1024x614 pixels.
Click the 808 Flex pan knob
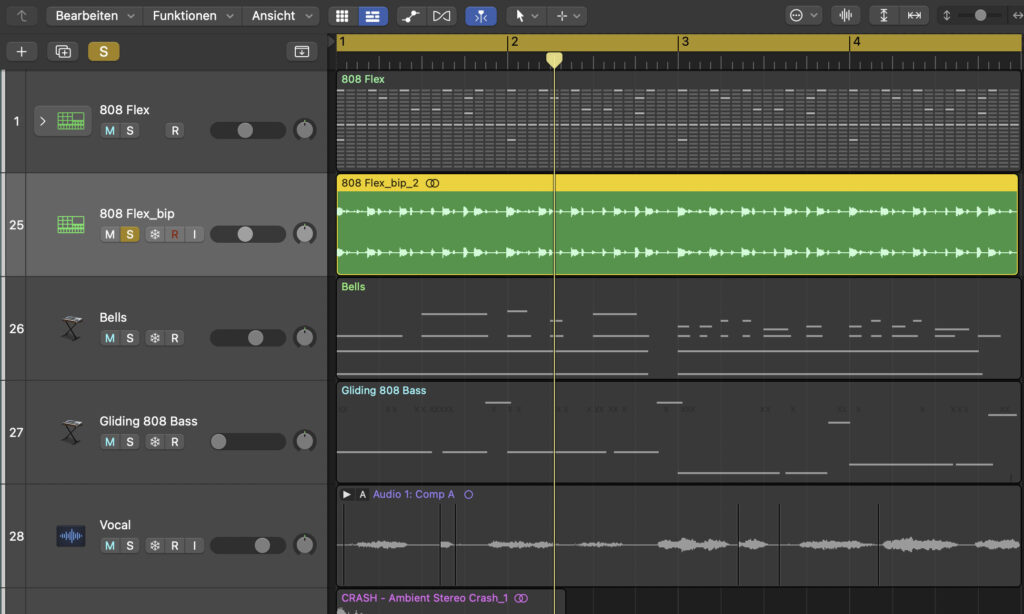pos(305,129)
